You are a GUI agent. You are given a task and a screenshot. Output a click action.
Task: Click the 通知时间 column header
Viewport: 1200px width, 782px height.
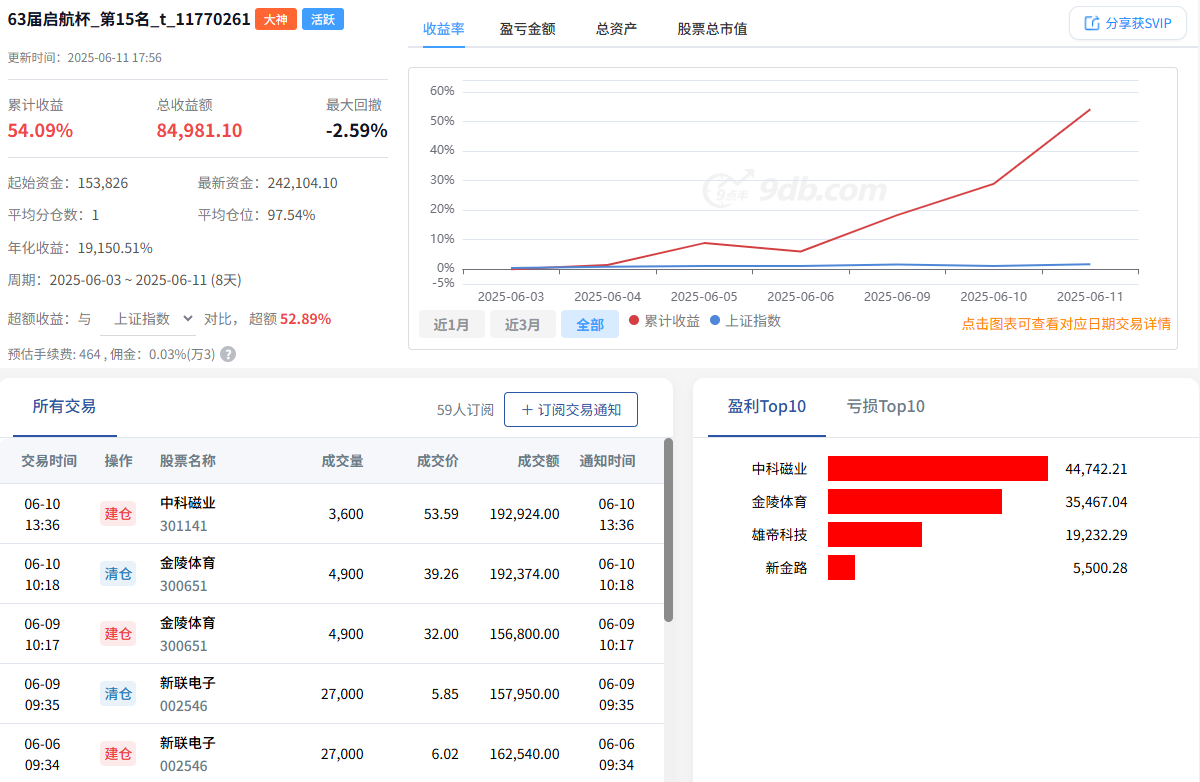607,461
